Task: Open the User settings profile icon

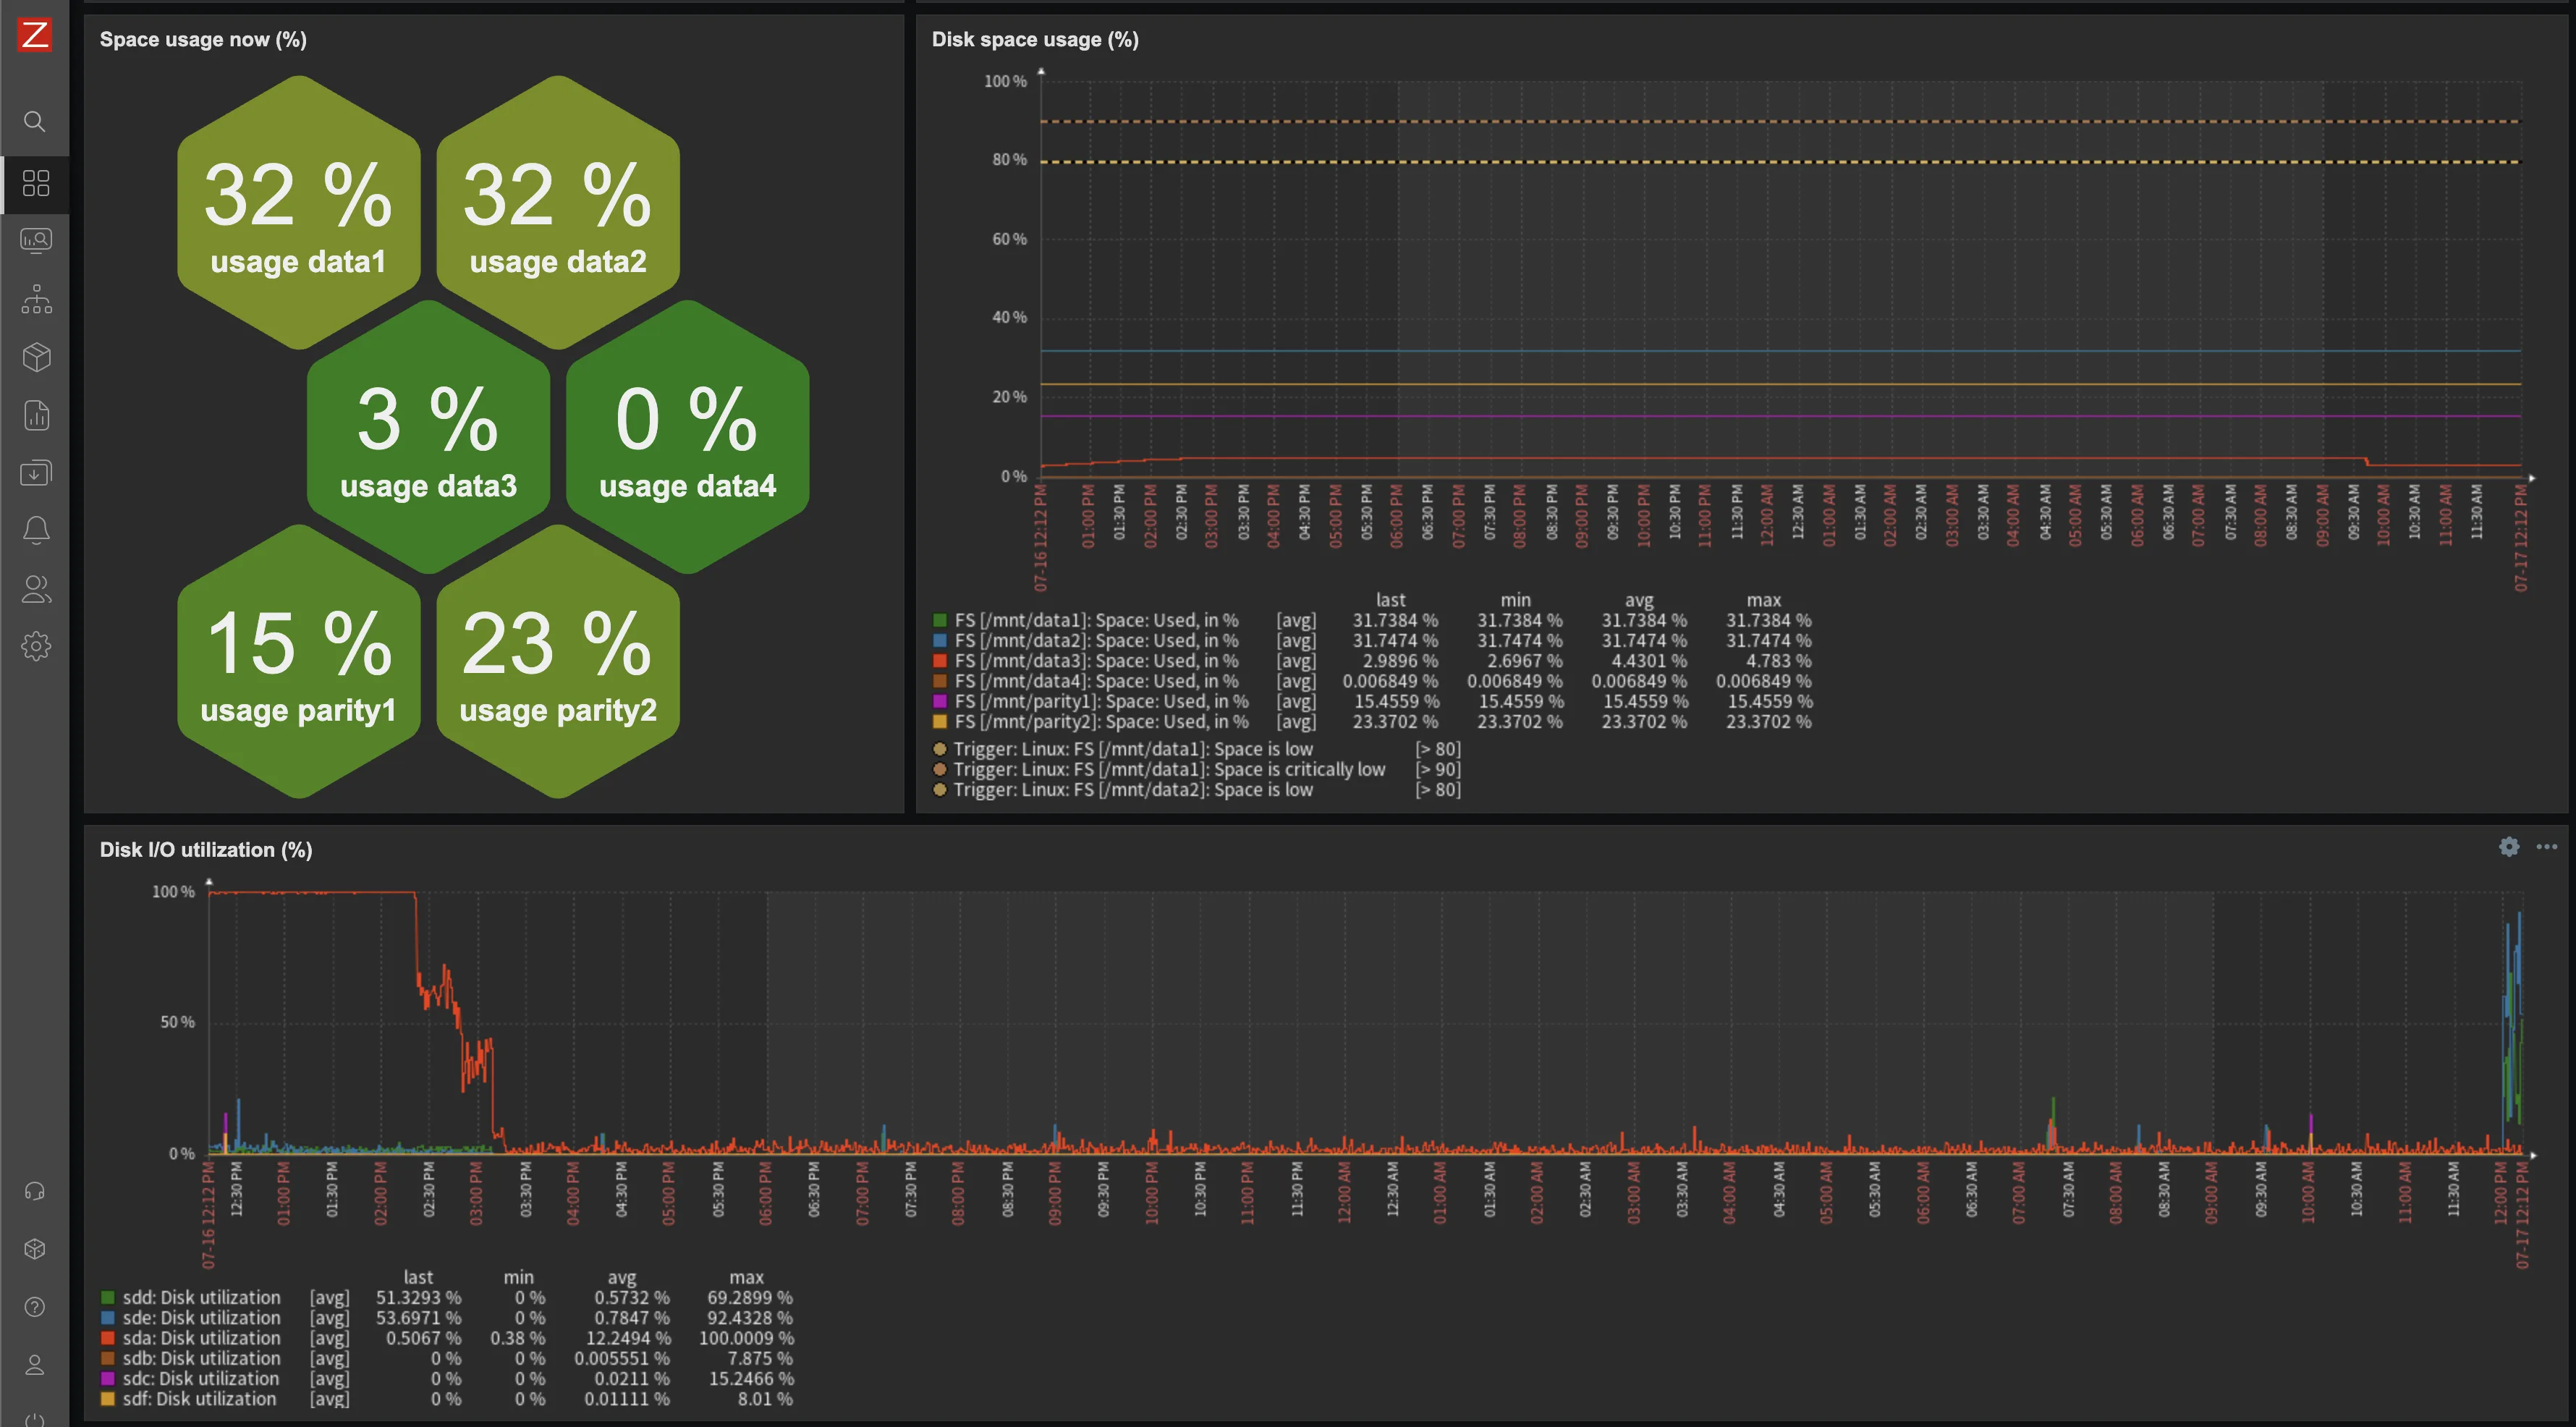Action: 35,1365
